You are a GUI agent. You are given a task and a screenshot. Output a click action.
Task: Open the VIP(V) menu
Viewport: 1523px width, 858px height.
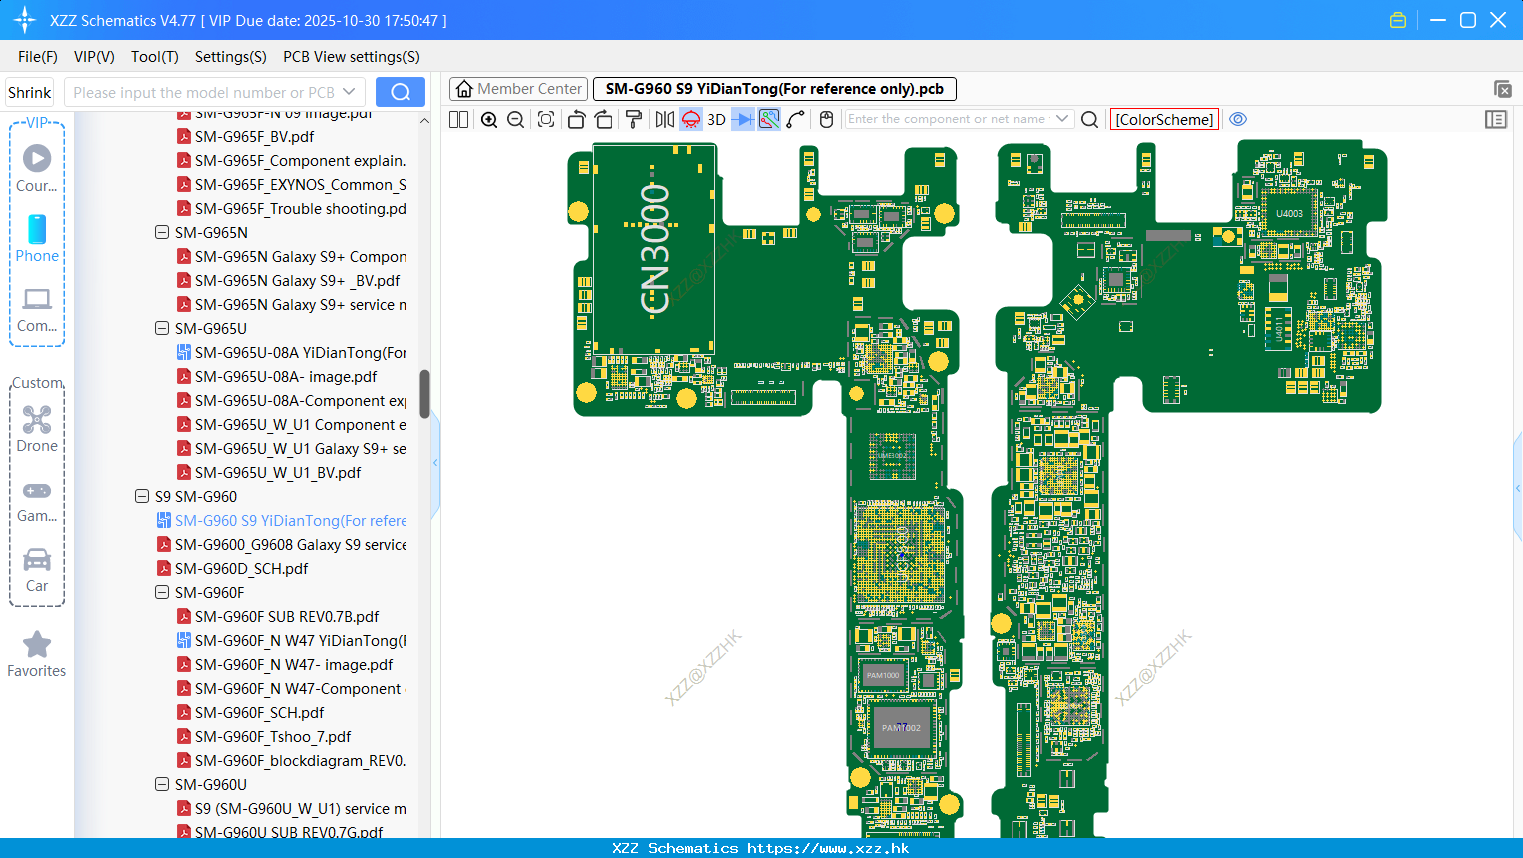(x=94, y=57)
